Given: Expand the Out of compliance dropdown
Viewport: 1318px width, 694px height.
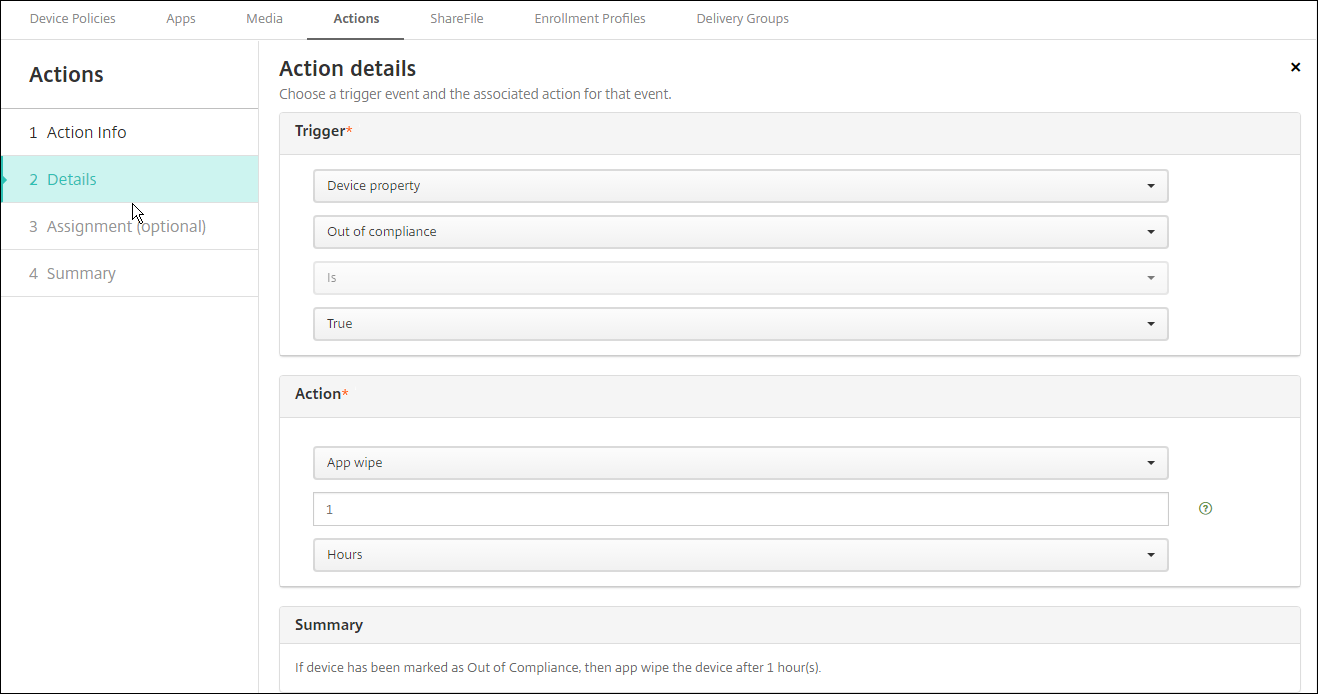Looking at the screenshot, I should click(x=740, y=232).
